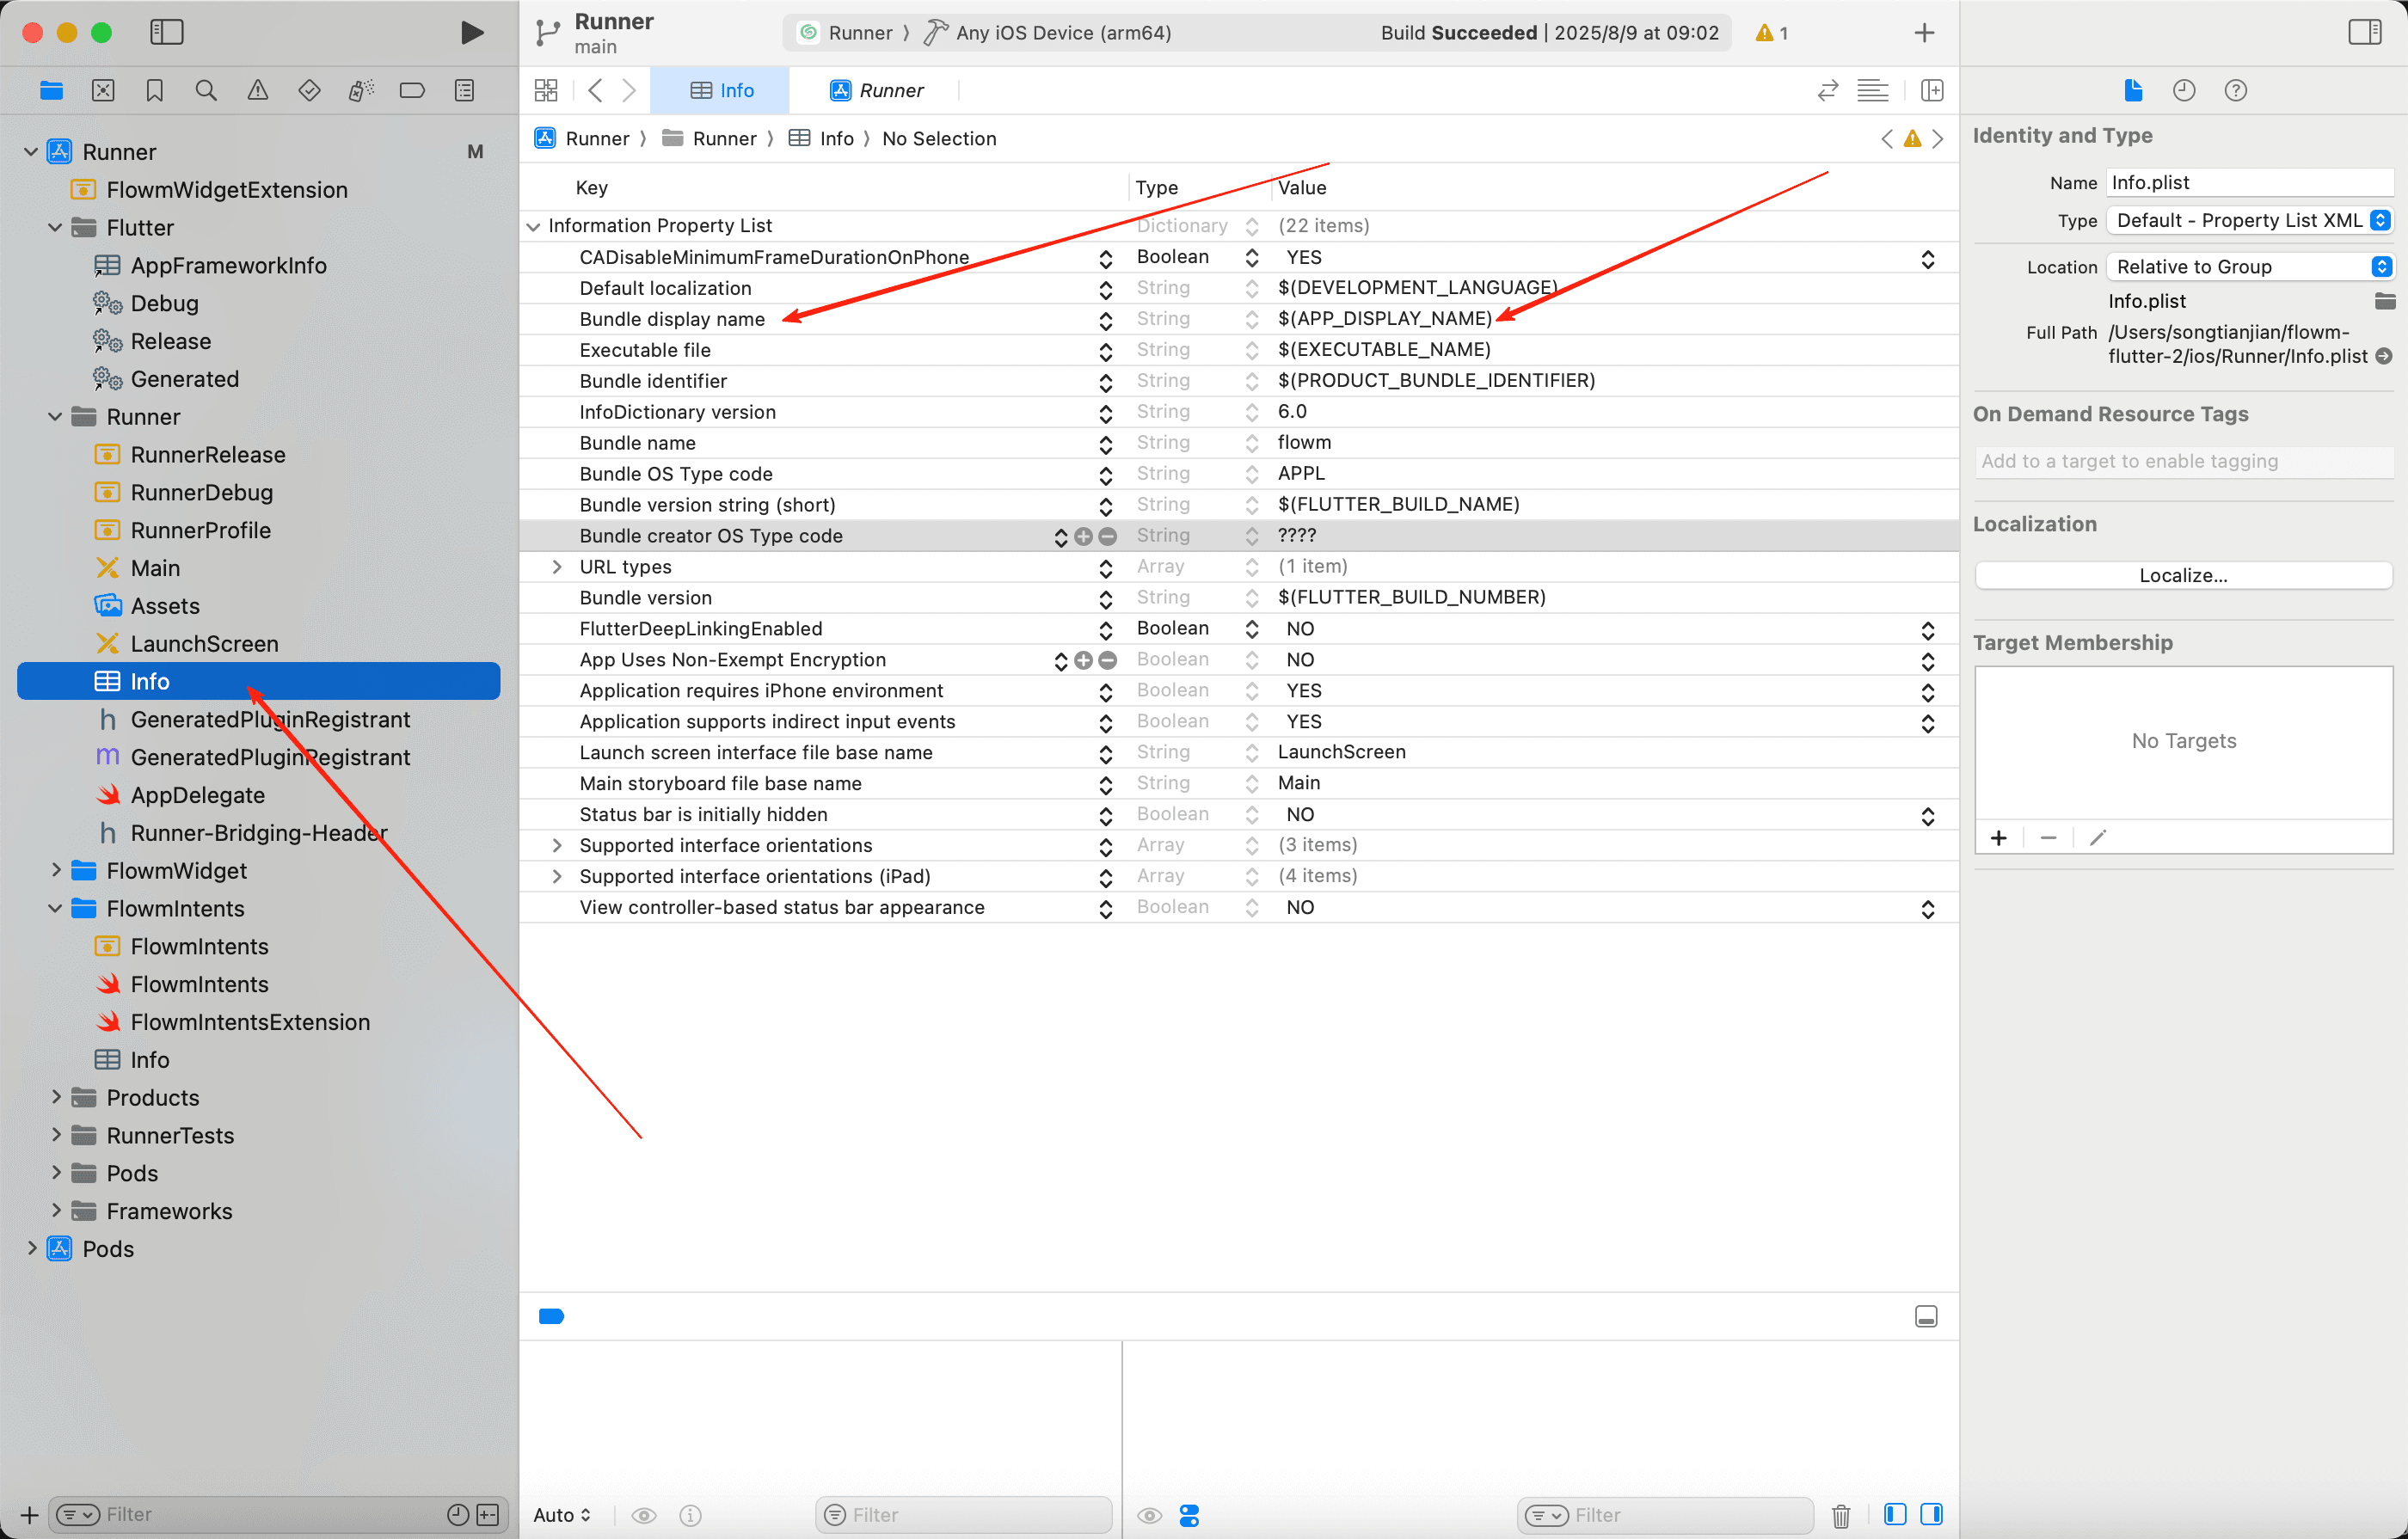Click the Run play button
Screen dimensions: 2408x1539
click(472, 32)
